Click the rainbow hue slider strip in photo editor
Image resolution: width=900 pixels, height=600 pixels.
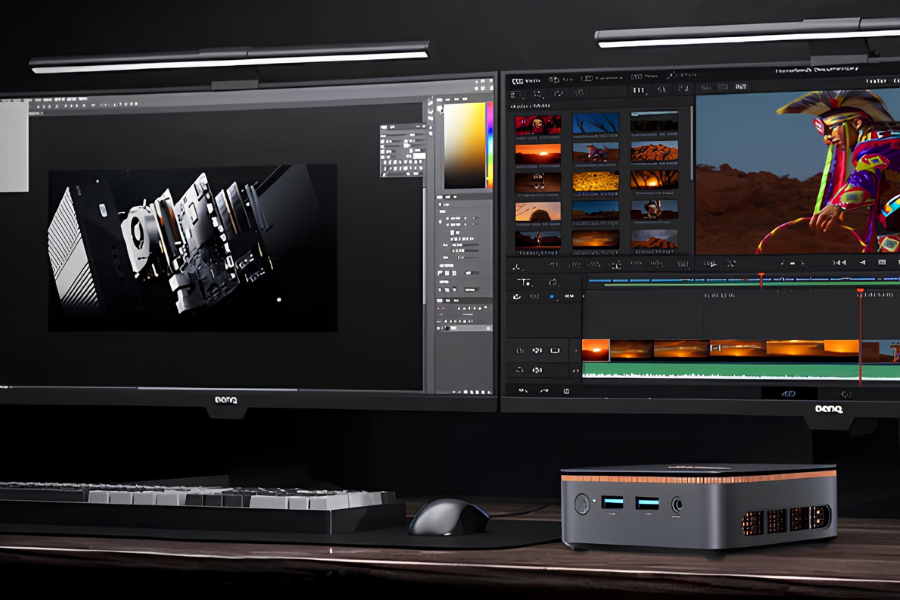click(490, 145)
